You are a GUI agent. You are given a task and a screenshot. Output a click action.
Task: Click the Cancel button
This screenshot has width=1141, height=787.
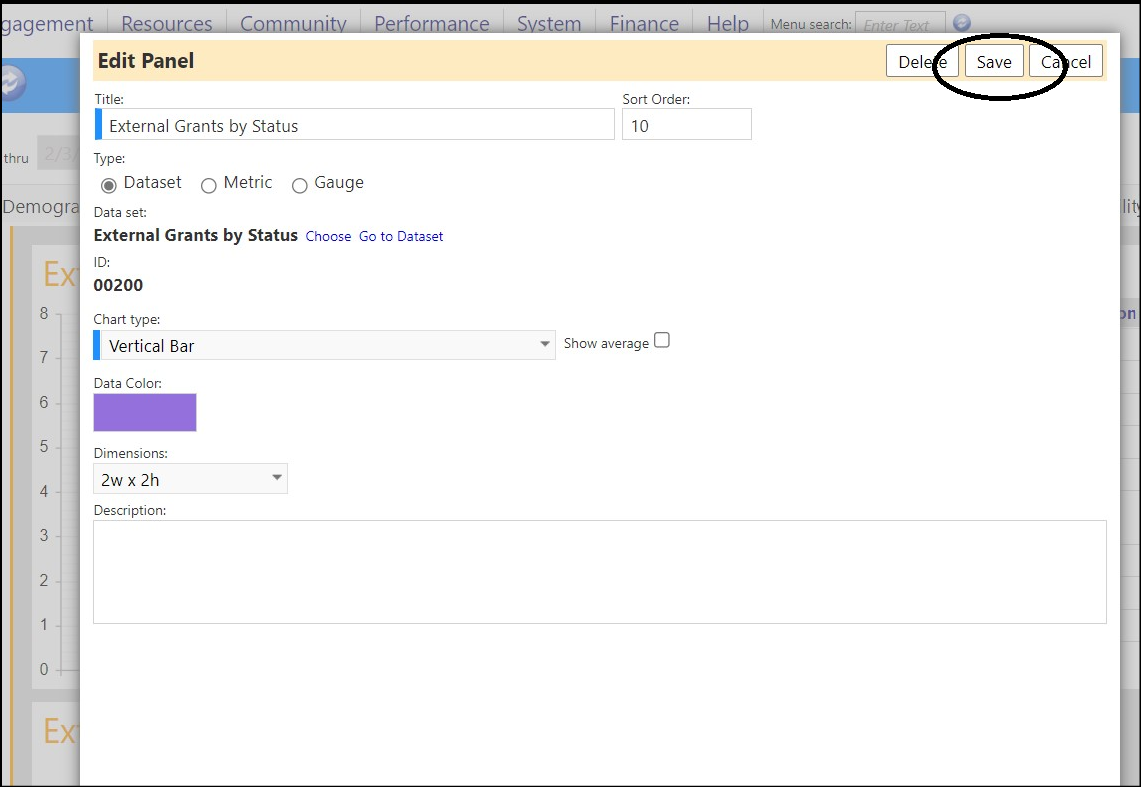pos(1066,61)
